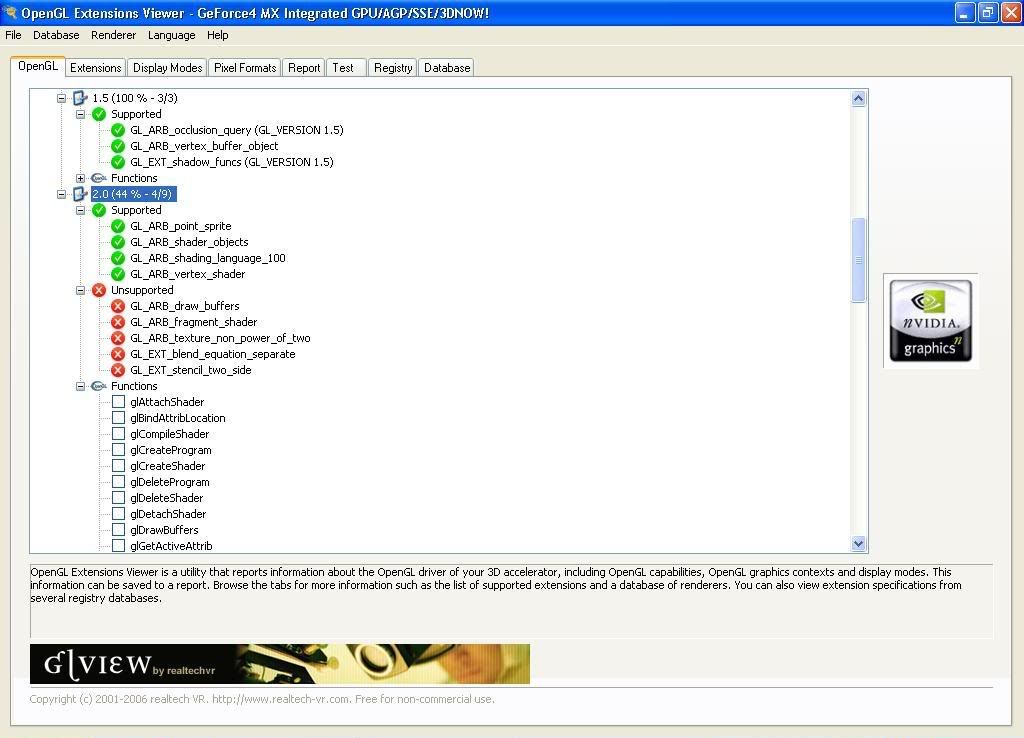
Task: Click green check icon beside GL_EXT_shadow_funcs
Action: point(118,162)
